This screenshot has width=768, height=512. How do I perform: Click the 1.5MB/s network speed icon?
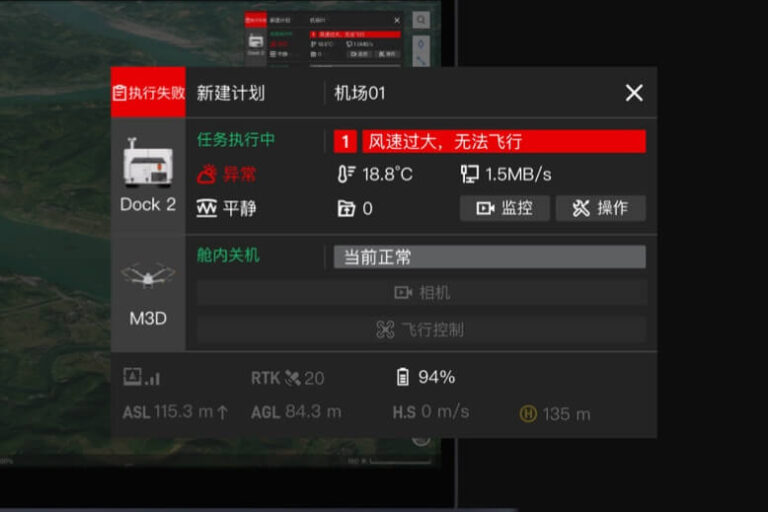coord(469,174)
